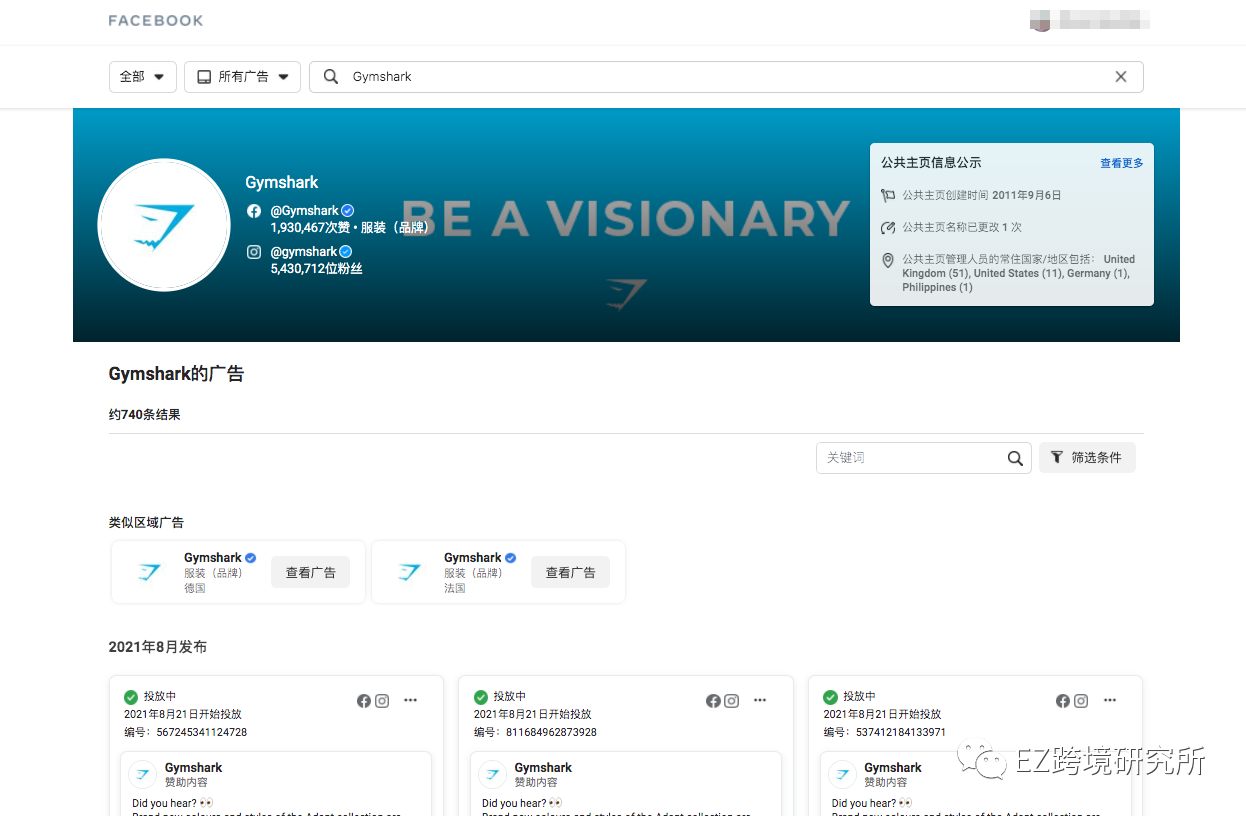Image resolution: width=1246 pixels, height=816 pixels.
Task: Click the 2021年8月发布 section heading
Action: (158, 647)
